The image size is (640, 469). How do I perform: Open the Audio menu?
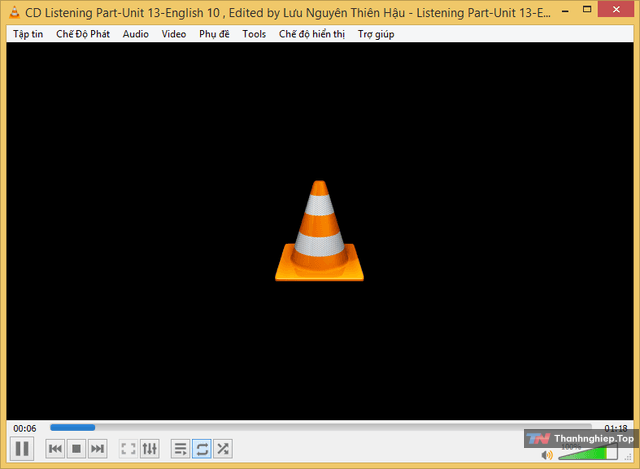pos(136,34)
